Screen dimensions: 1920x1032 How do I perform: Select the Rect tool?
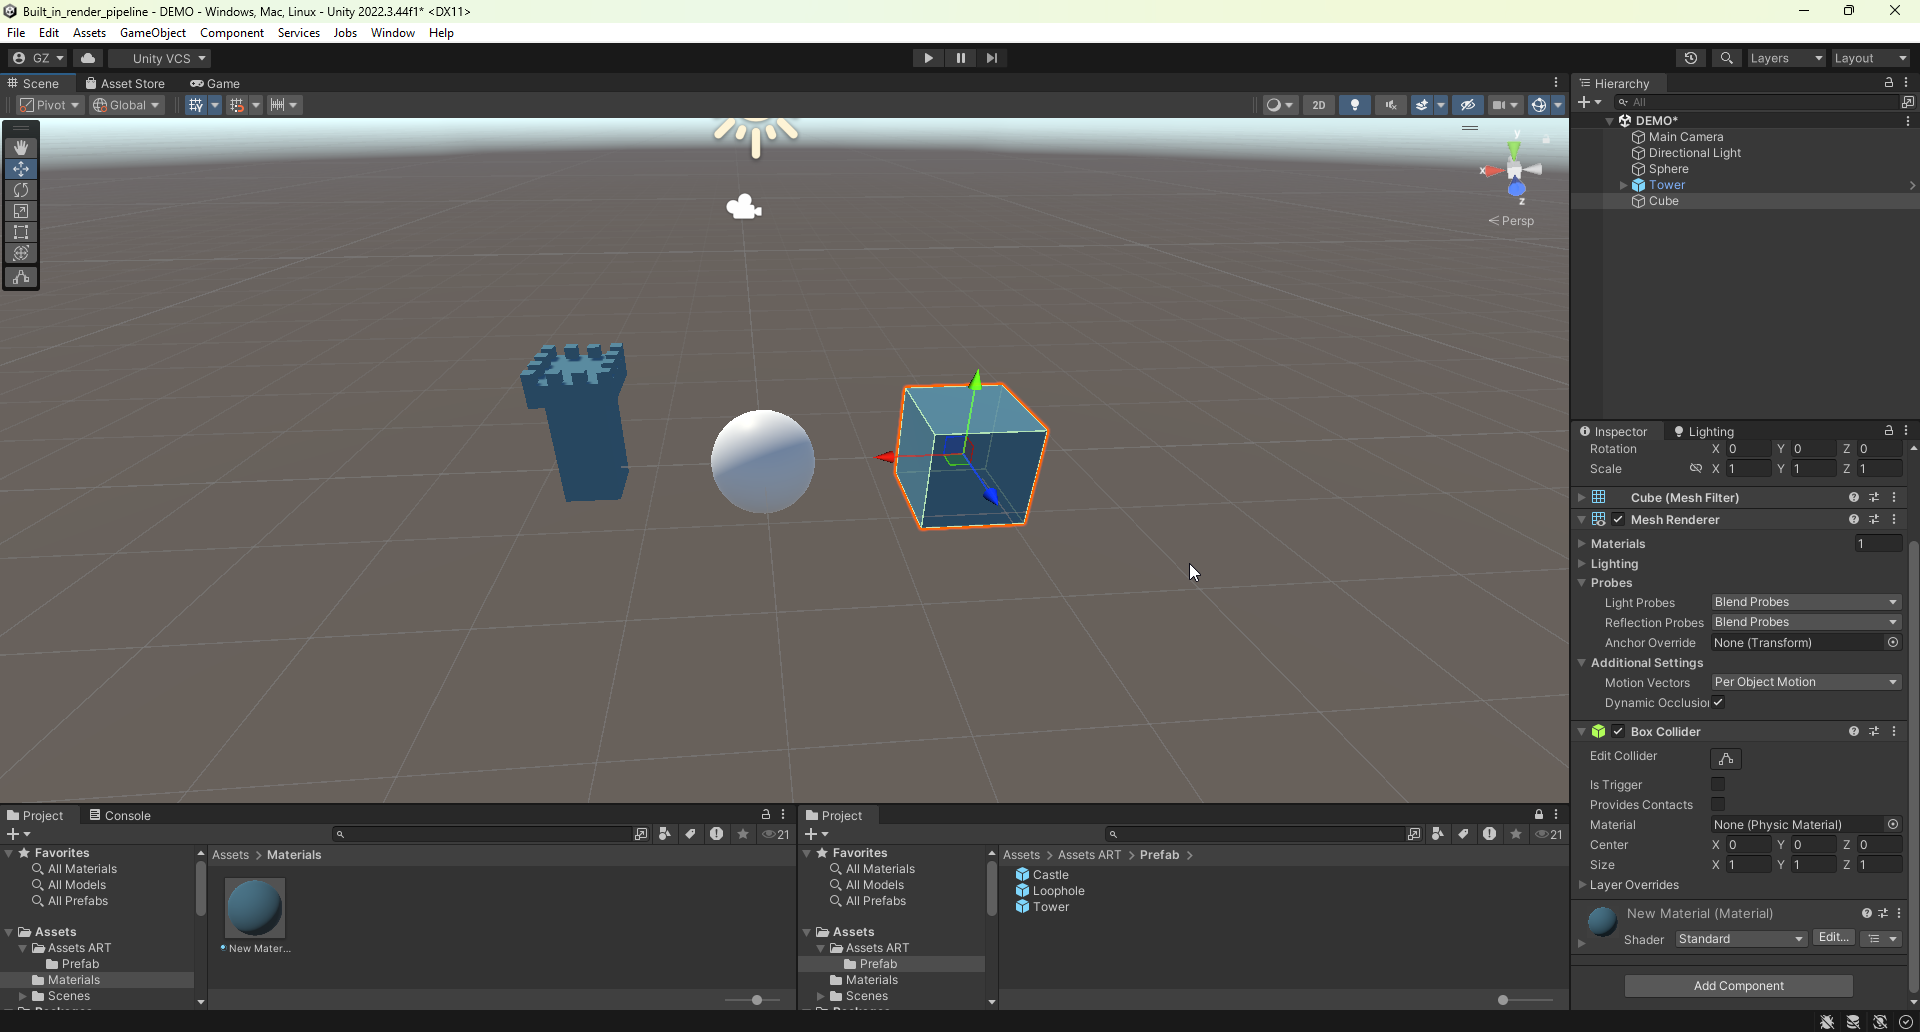21,232
